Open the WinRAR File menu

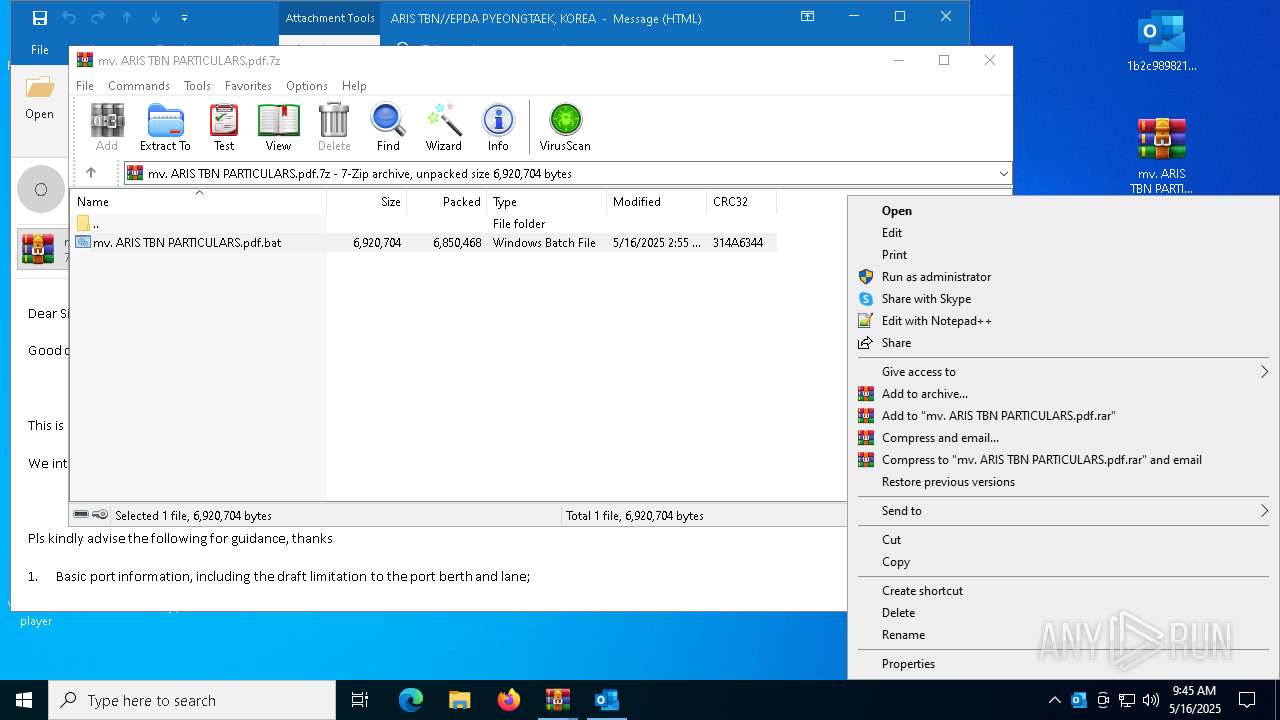click(x=85, y=86)
